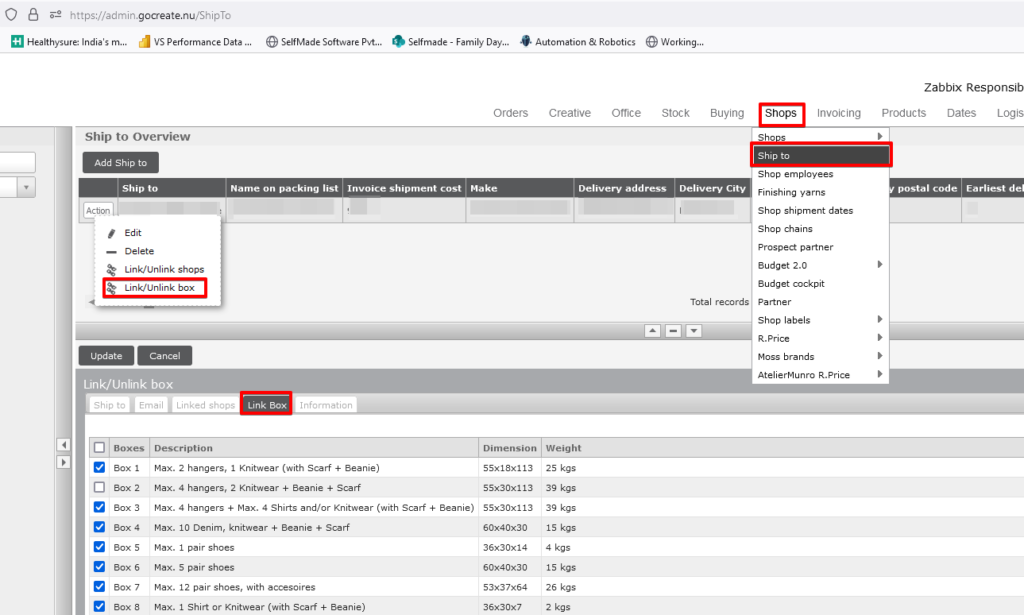Click the splitter's middle minus icon
1024x615 pixels.
673,331
